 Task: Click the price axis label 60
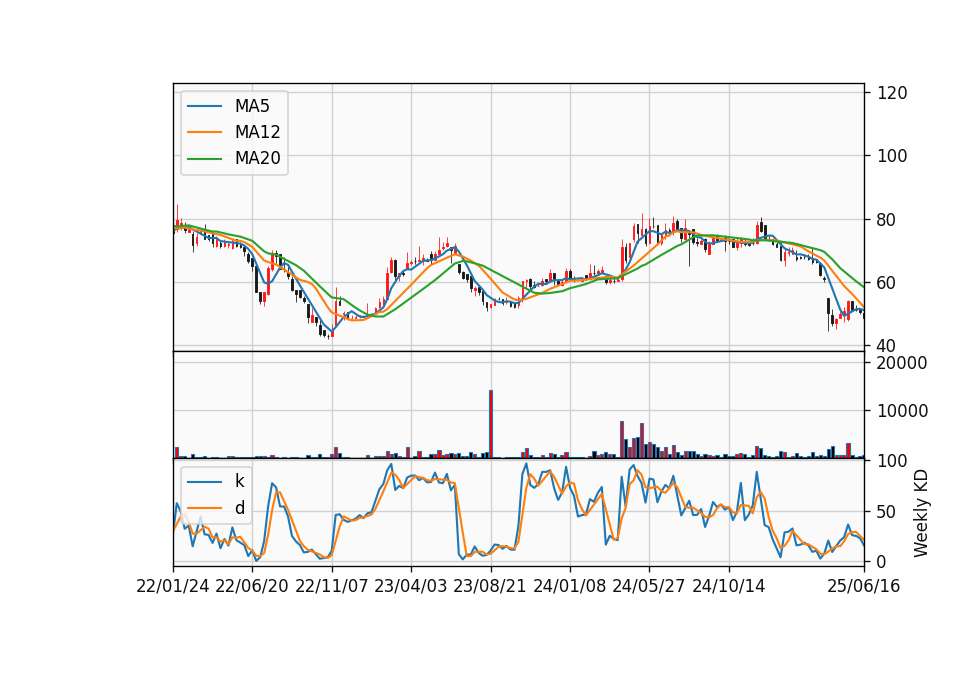[x=886, y=283]
